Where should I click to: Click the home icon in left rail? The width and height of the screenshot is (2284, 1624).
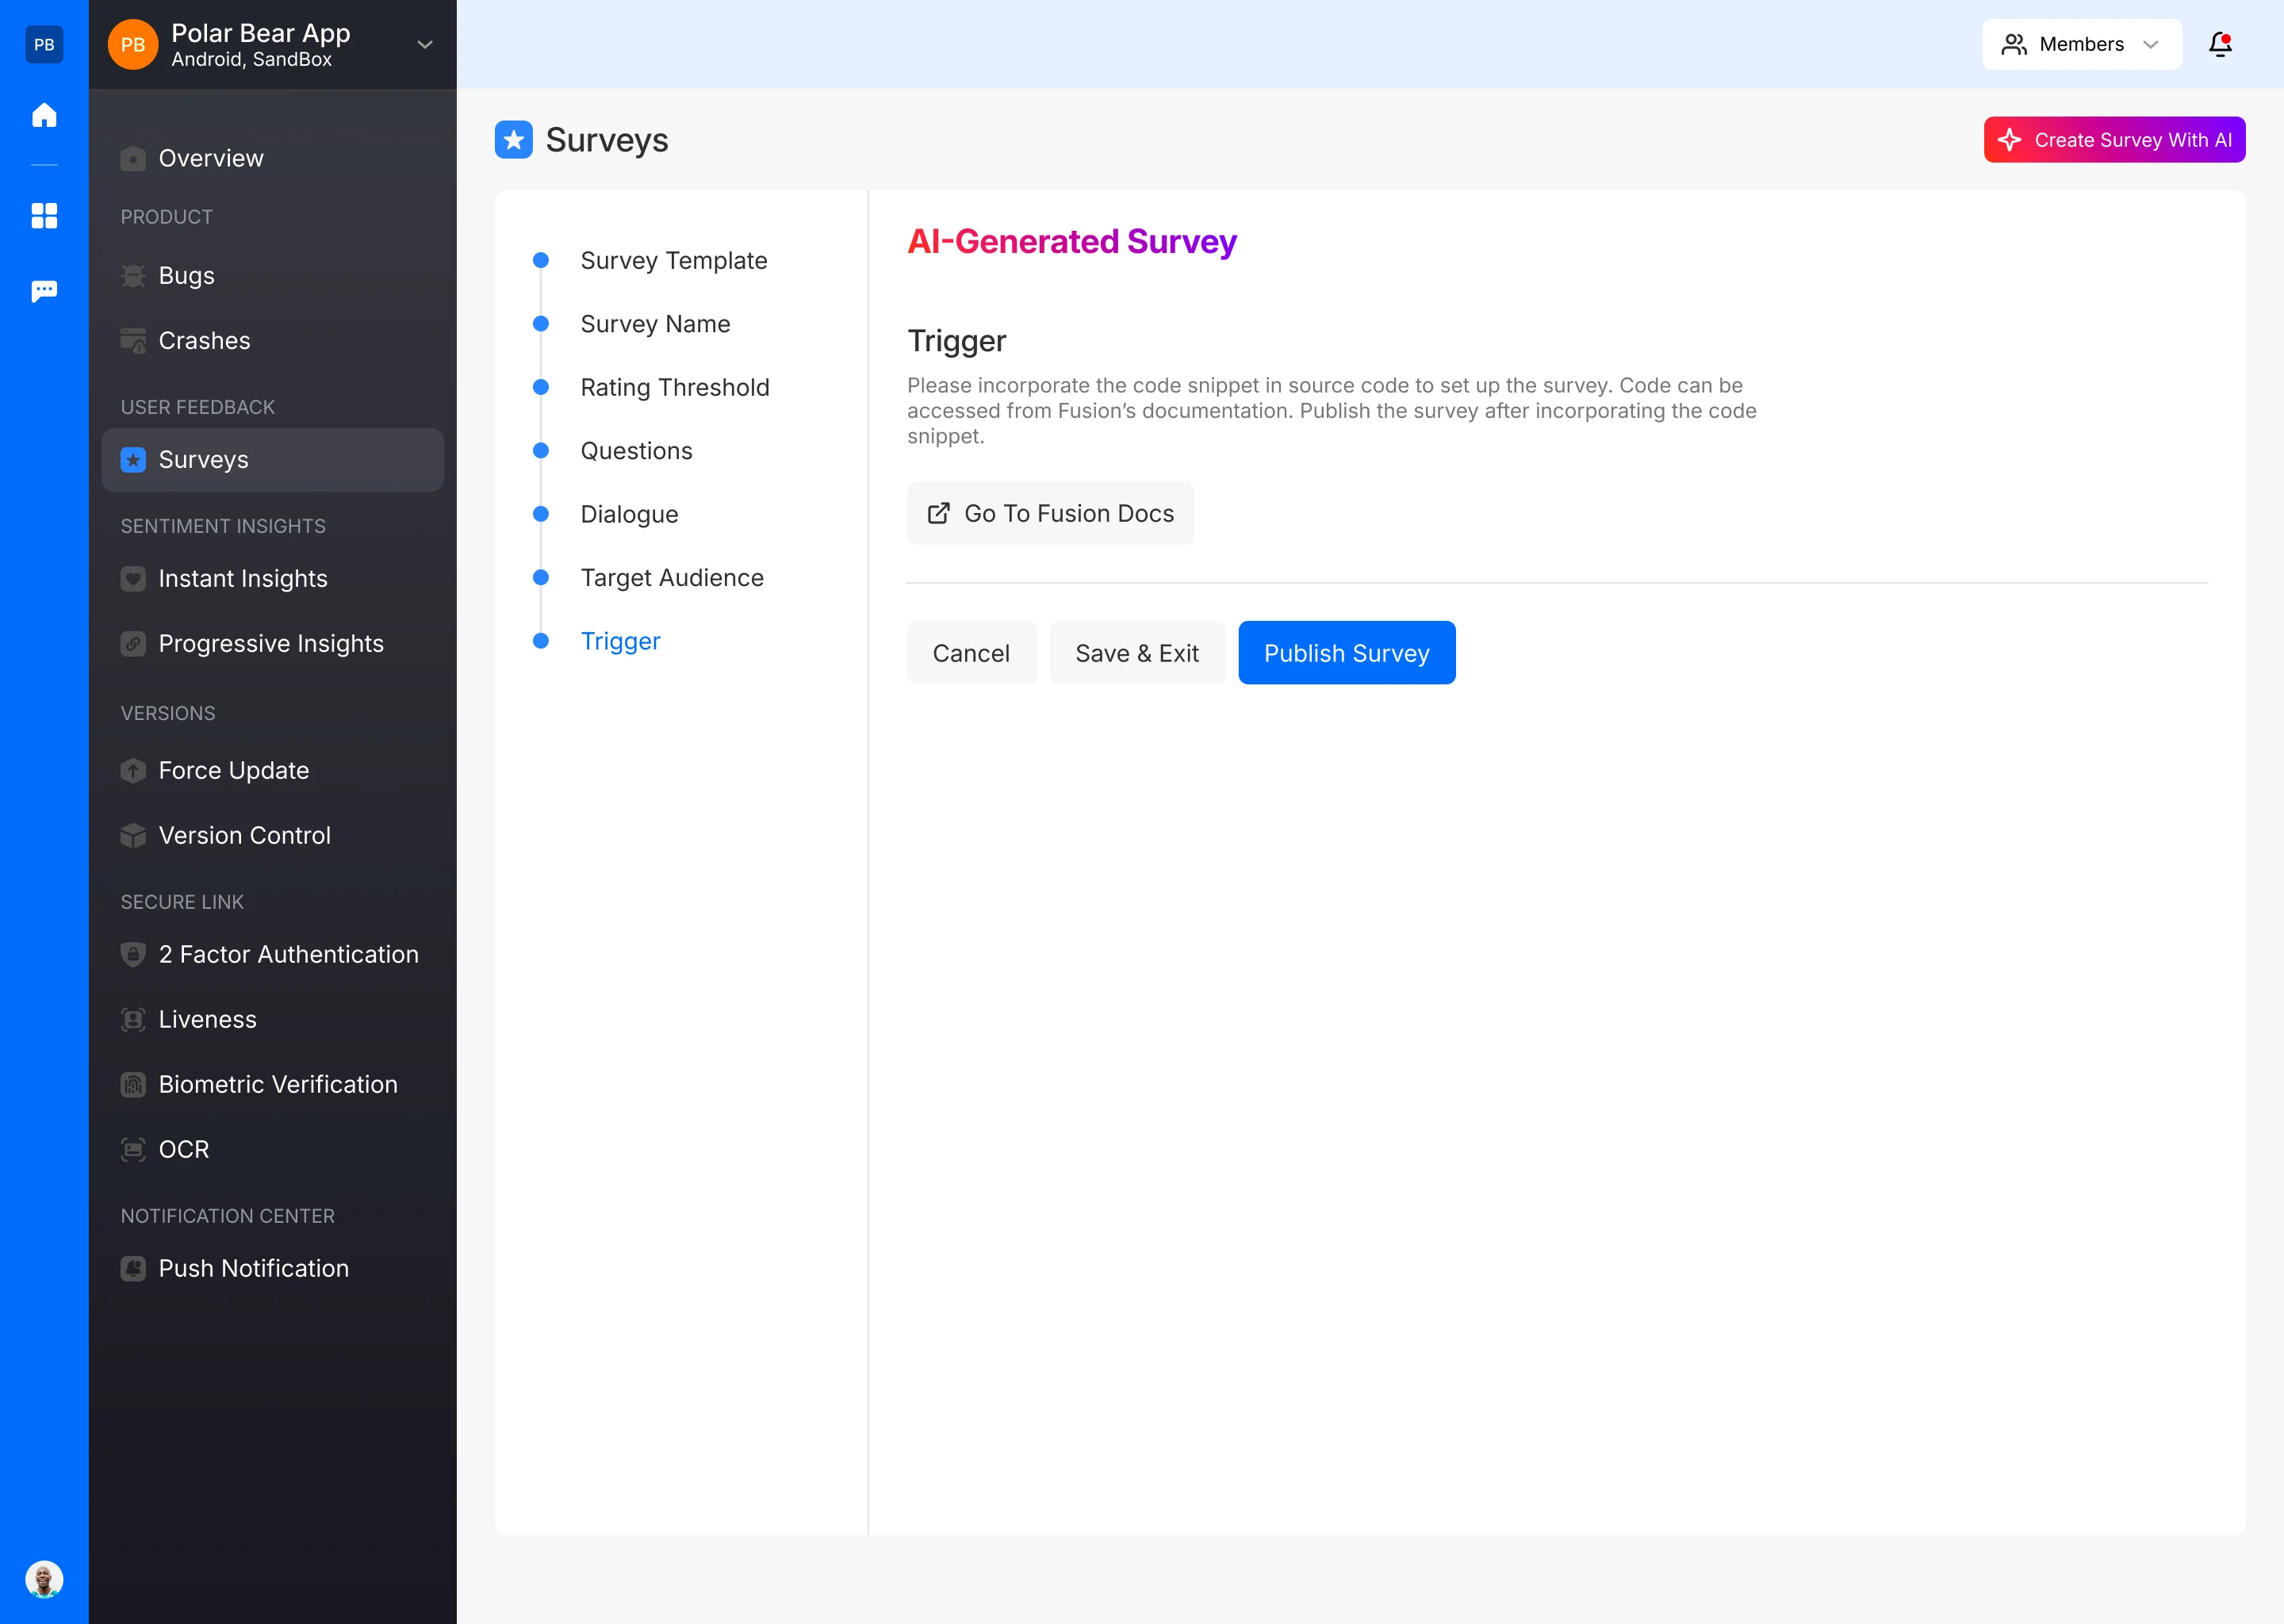pyautogui.click(x=44, y=115)
